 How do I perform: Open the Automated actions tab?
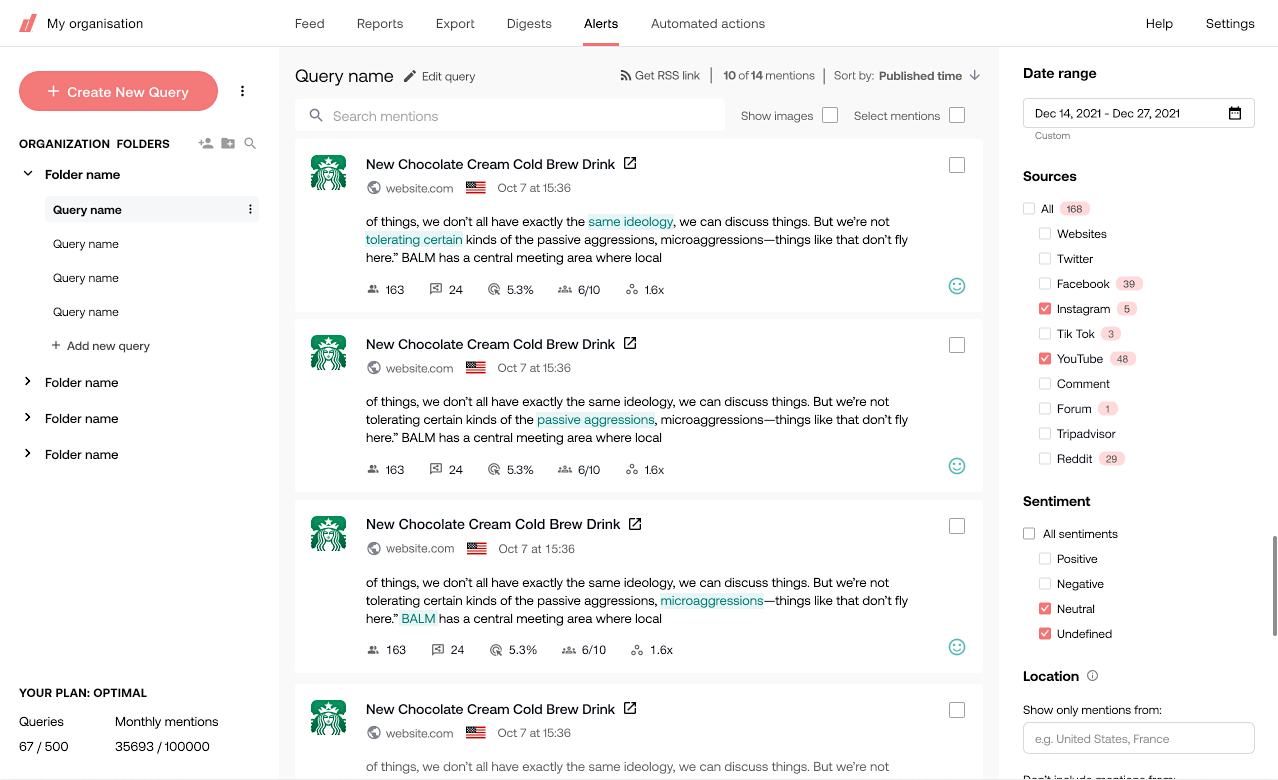707,23
